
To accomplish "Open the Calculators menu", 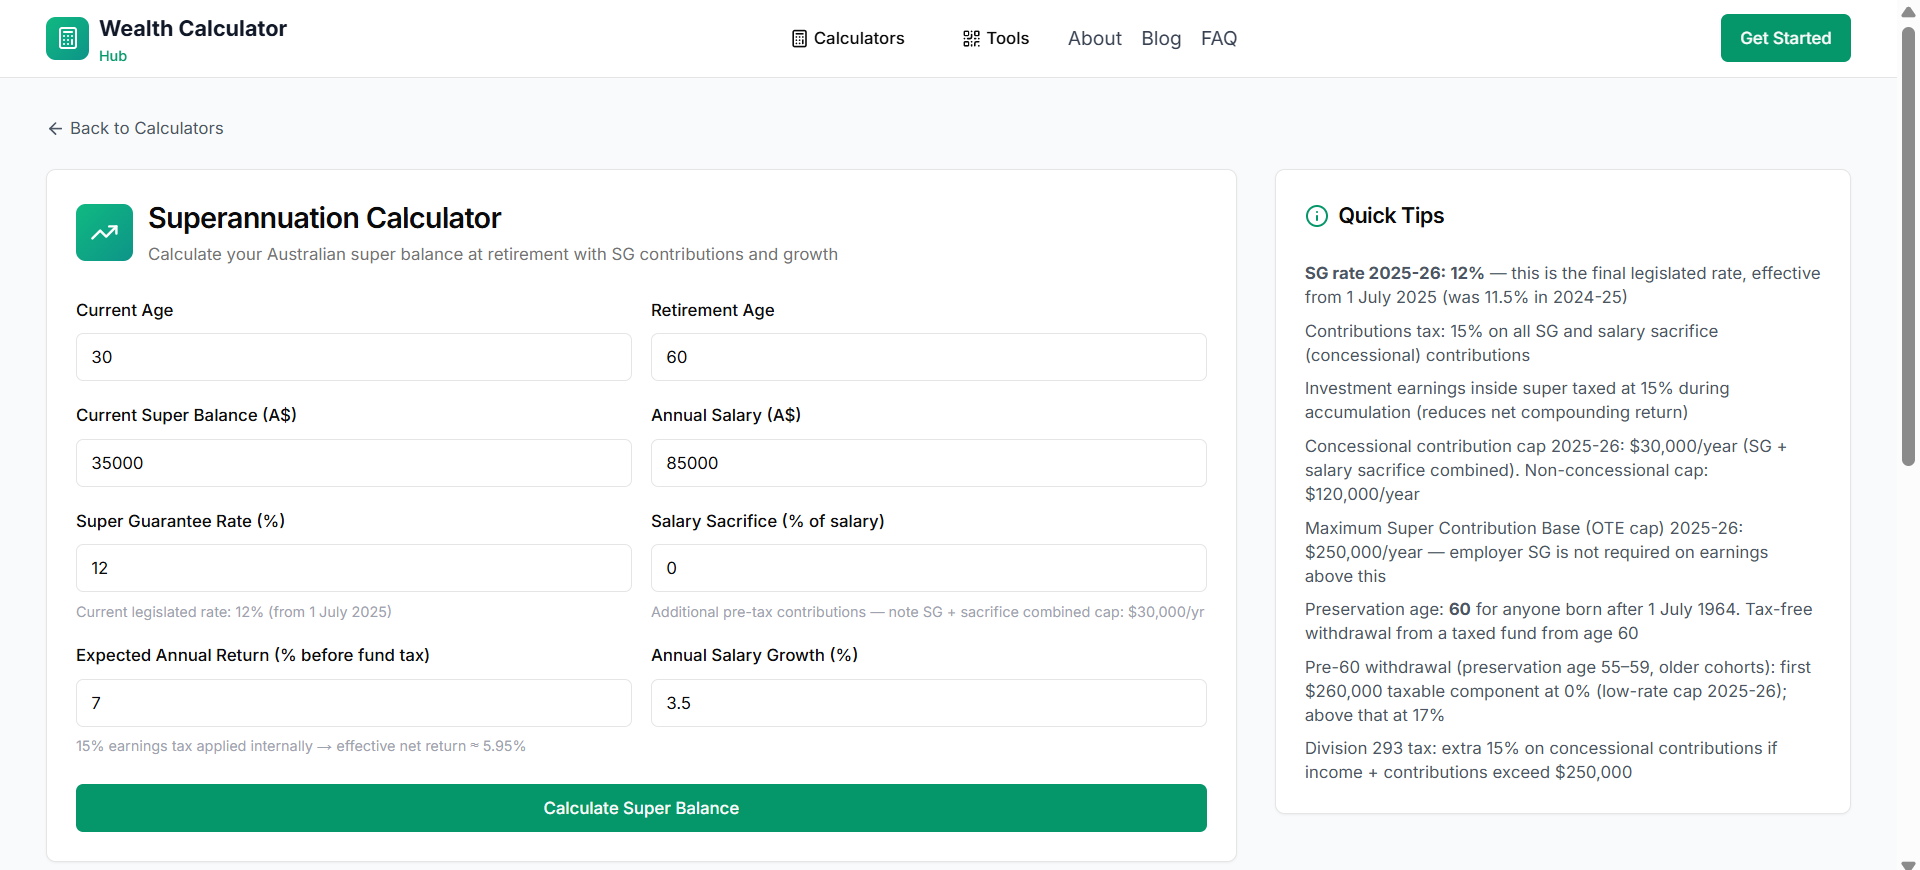I will [848, 38].
